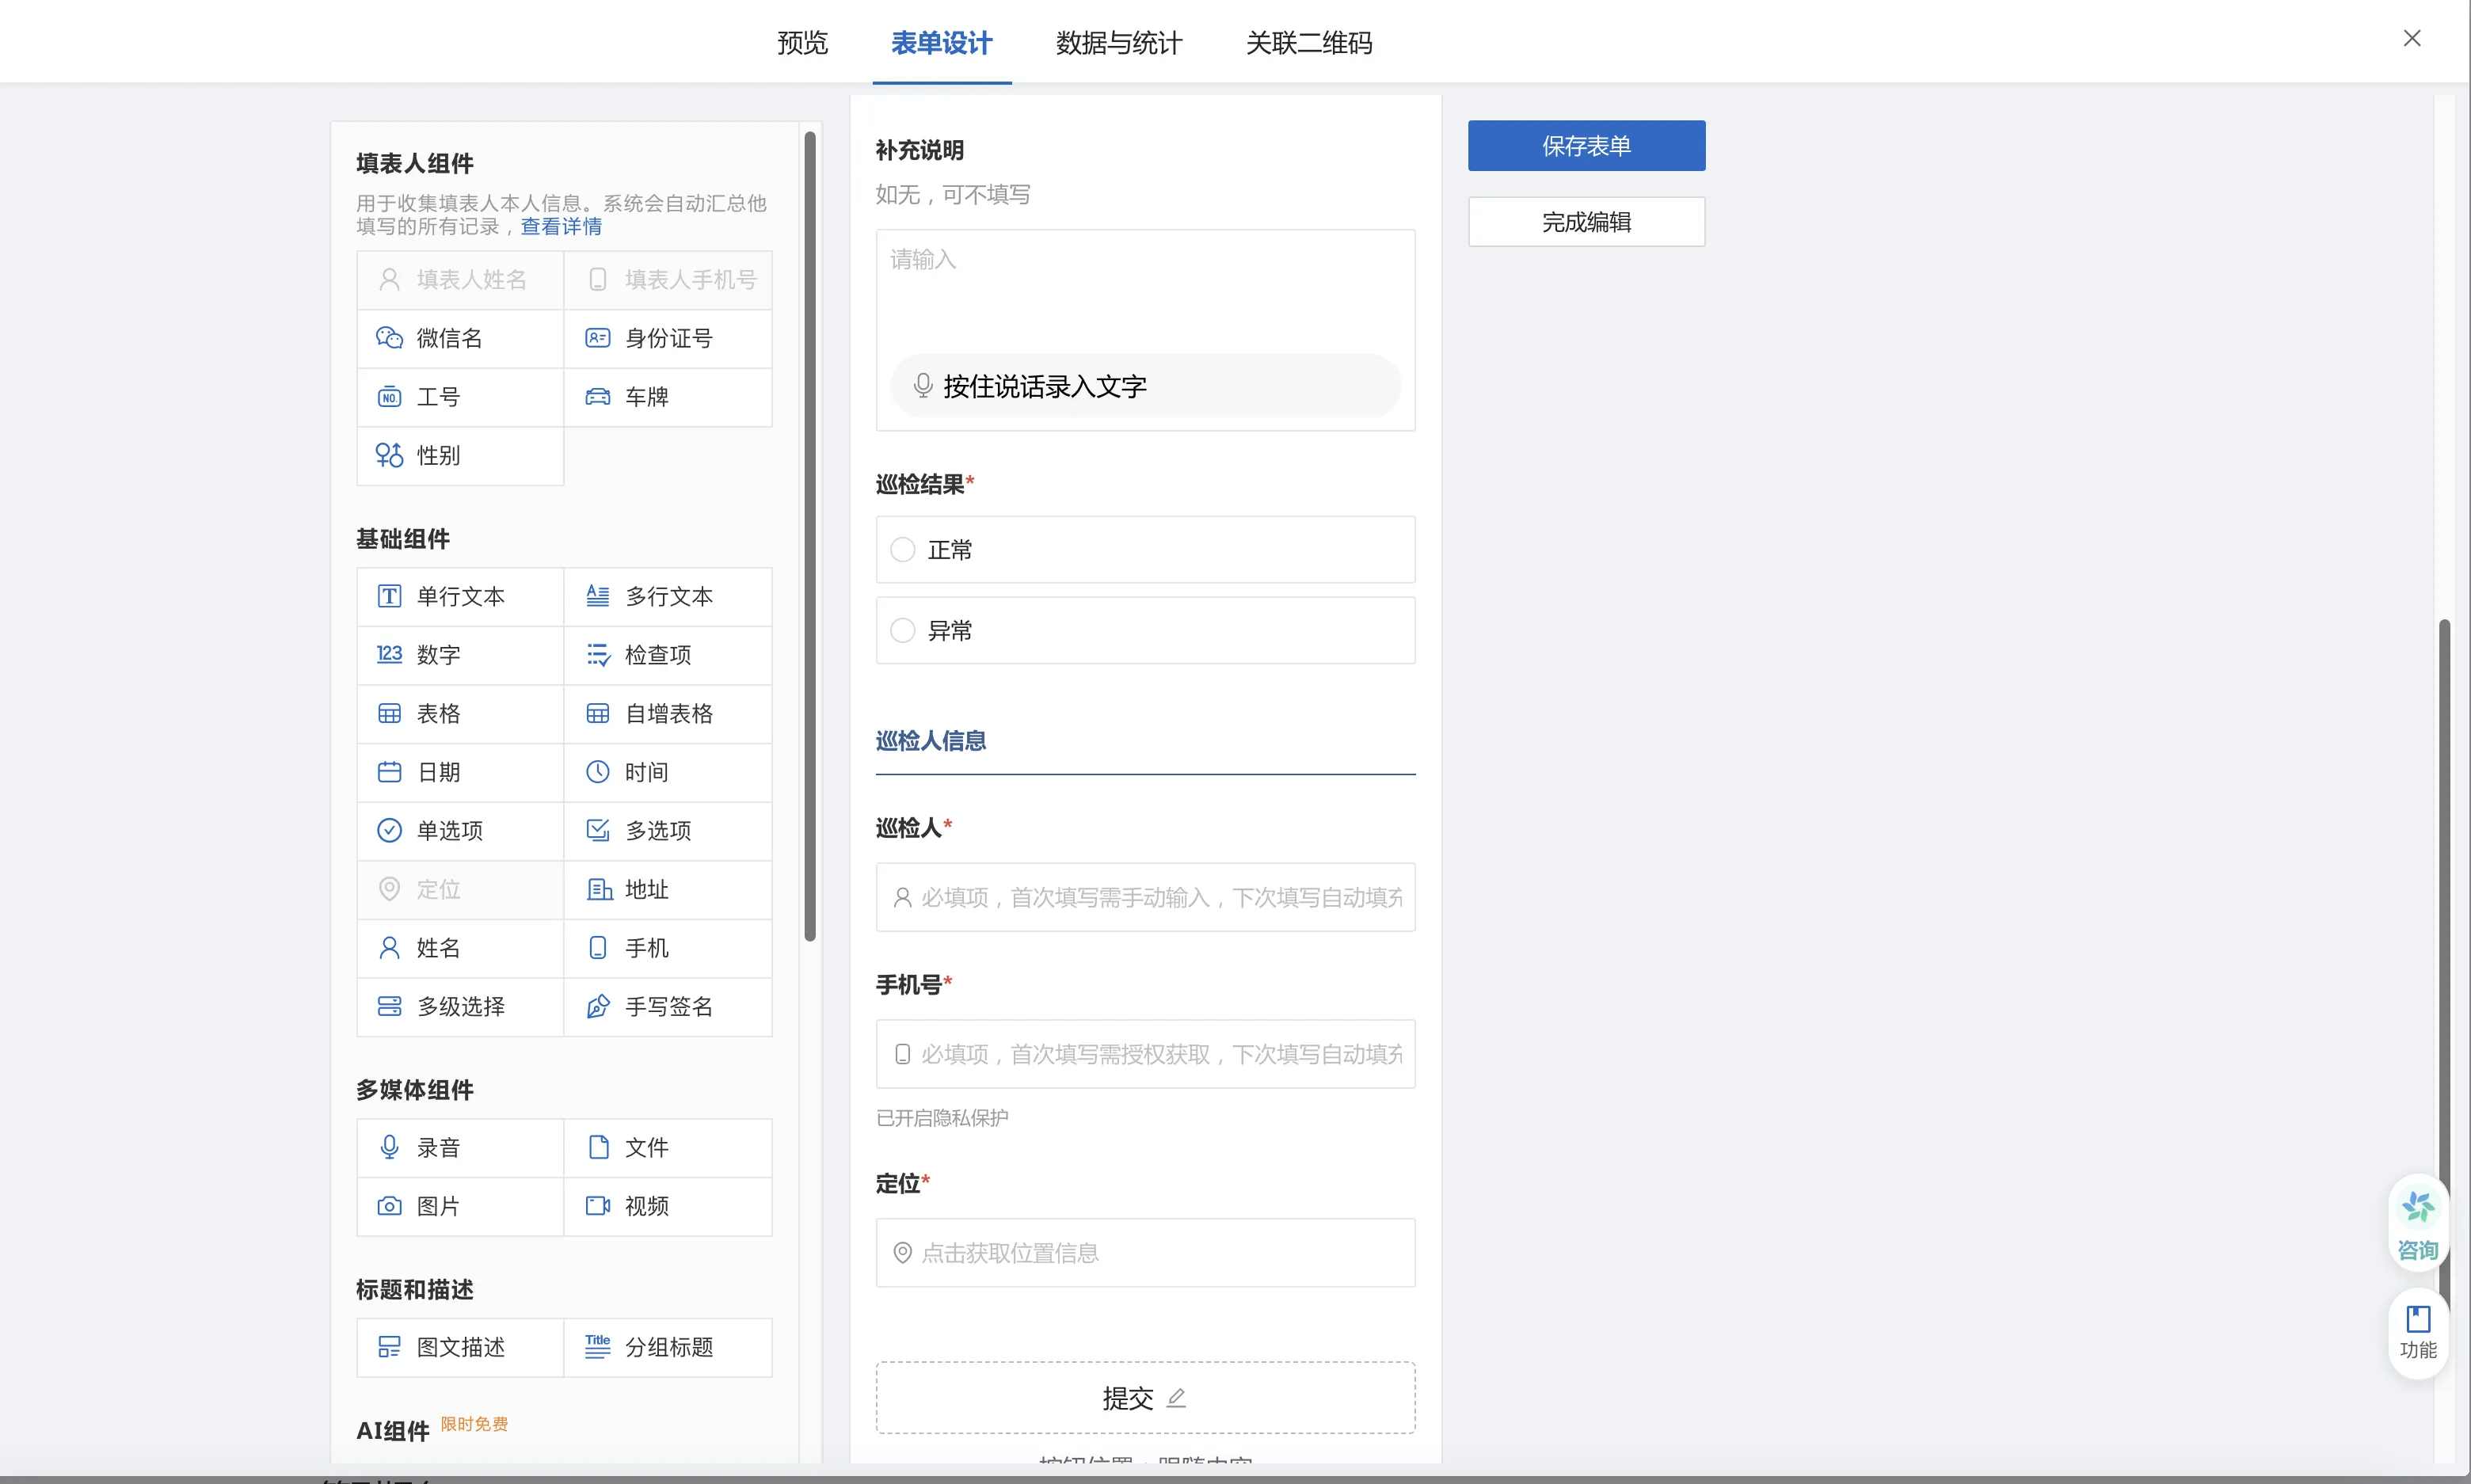Add the 微信名 component
Image resolution: width=2471 pixels, height=1484 pixels.
[x=460, y=338]
